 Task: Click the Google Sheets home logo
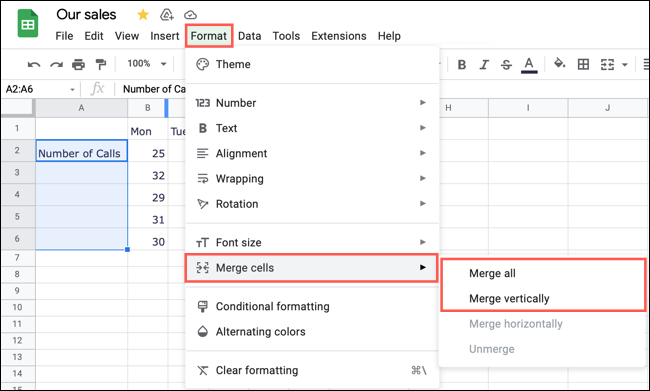(x=28, y=24)
